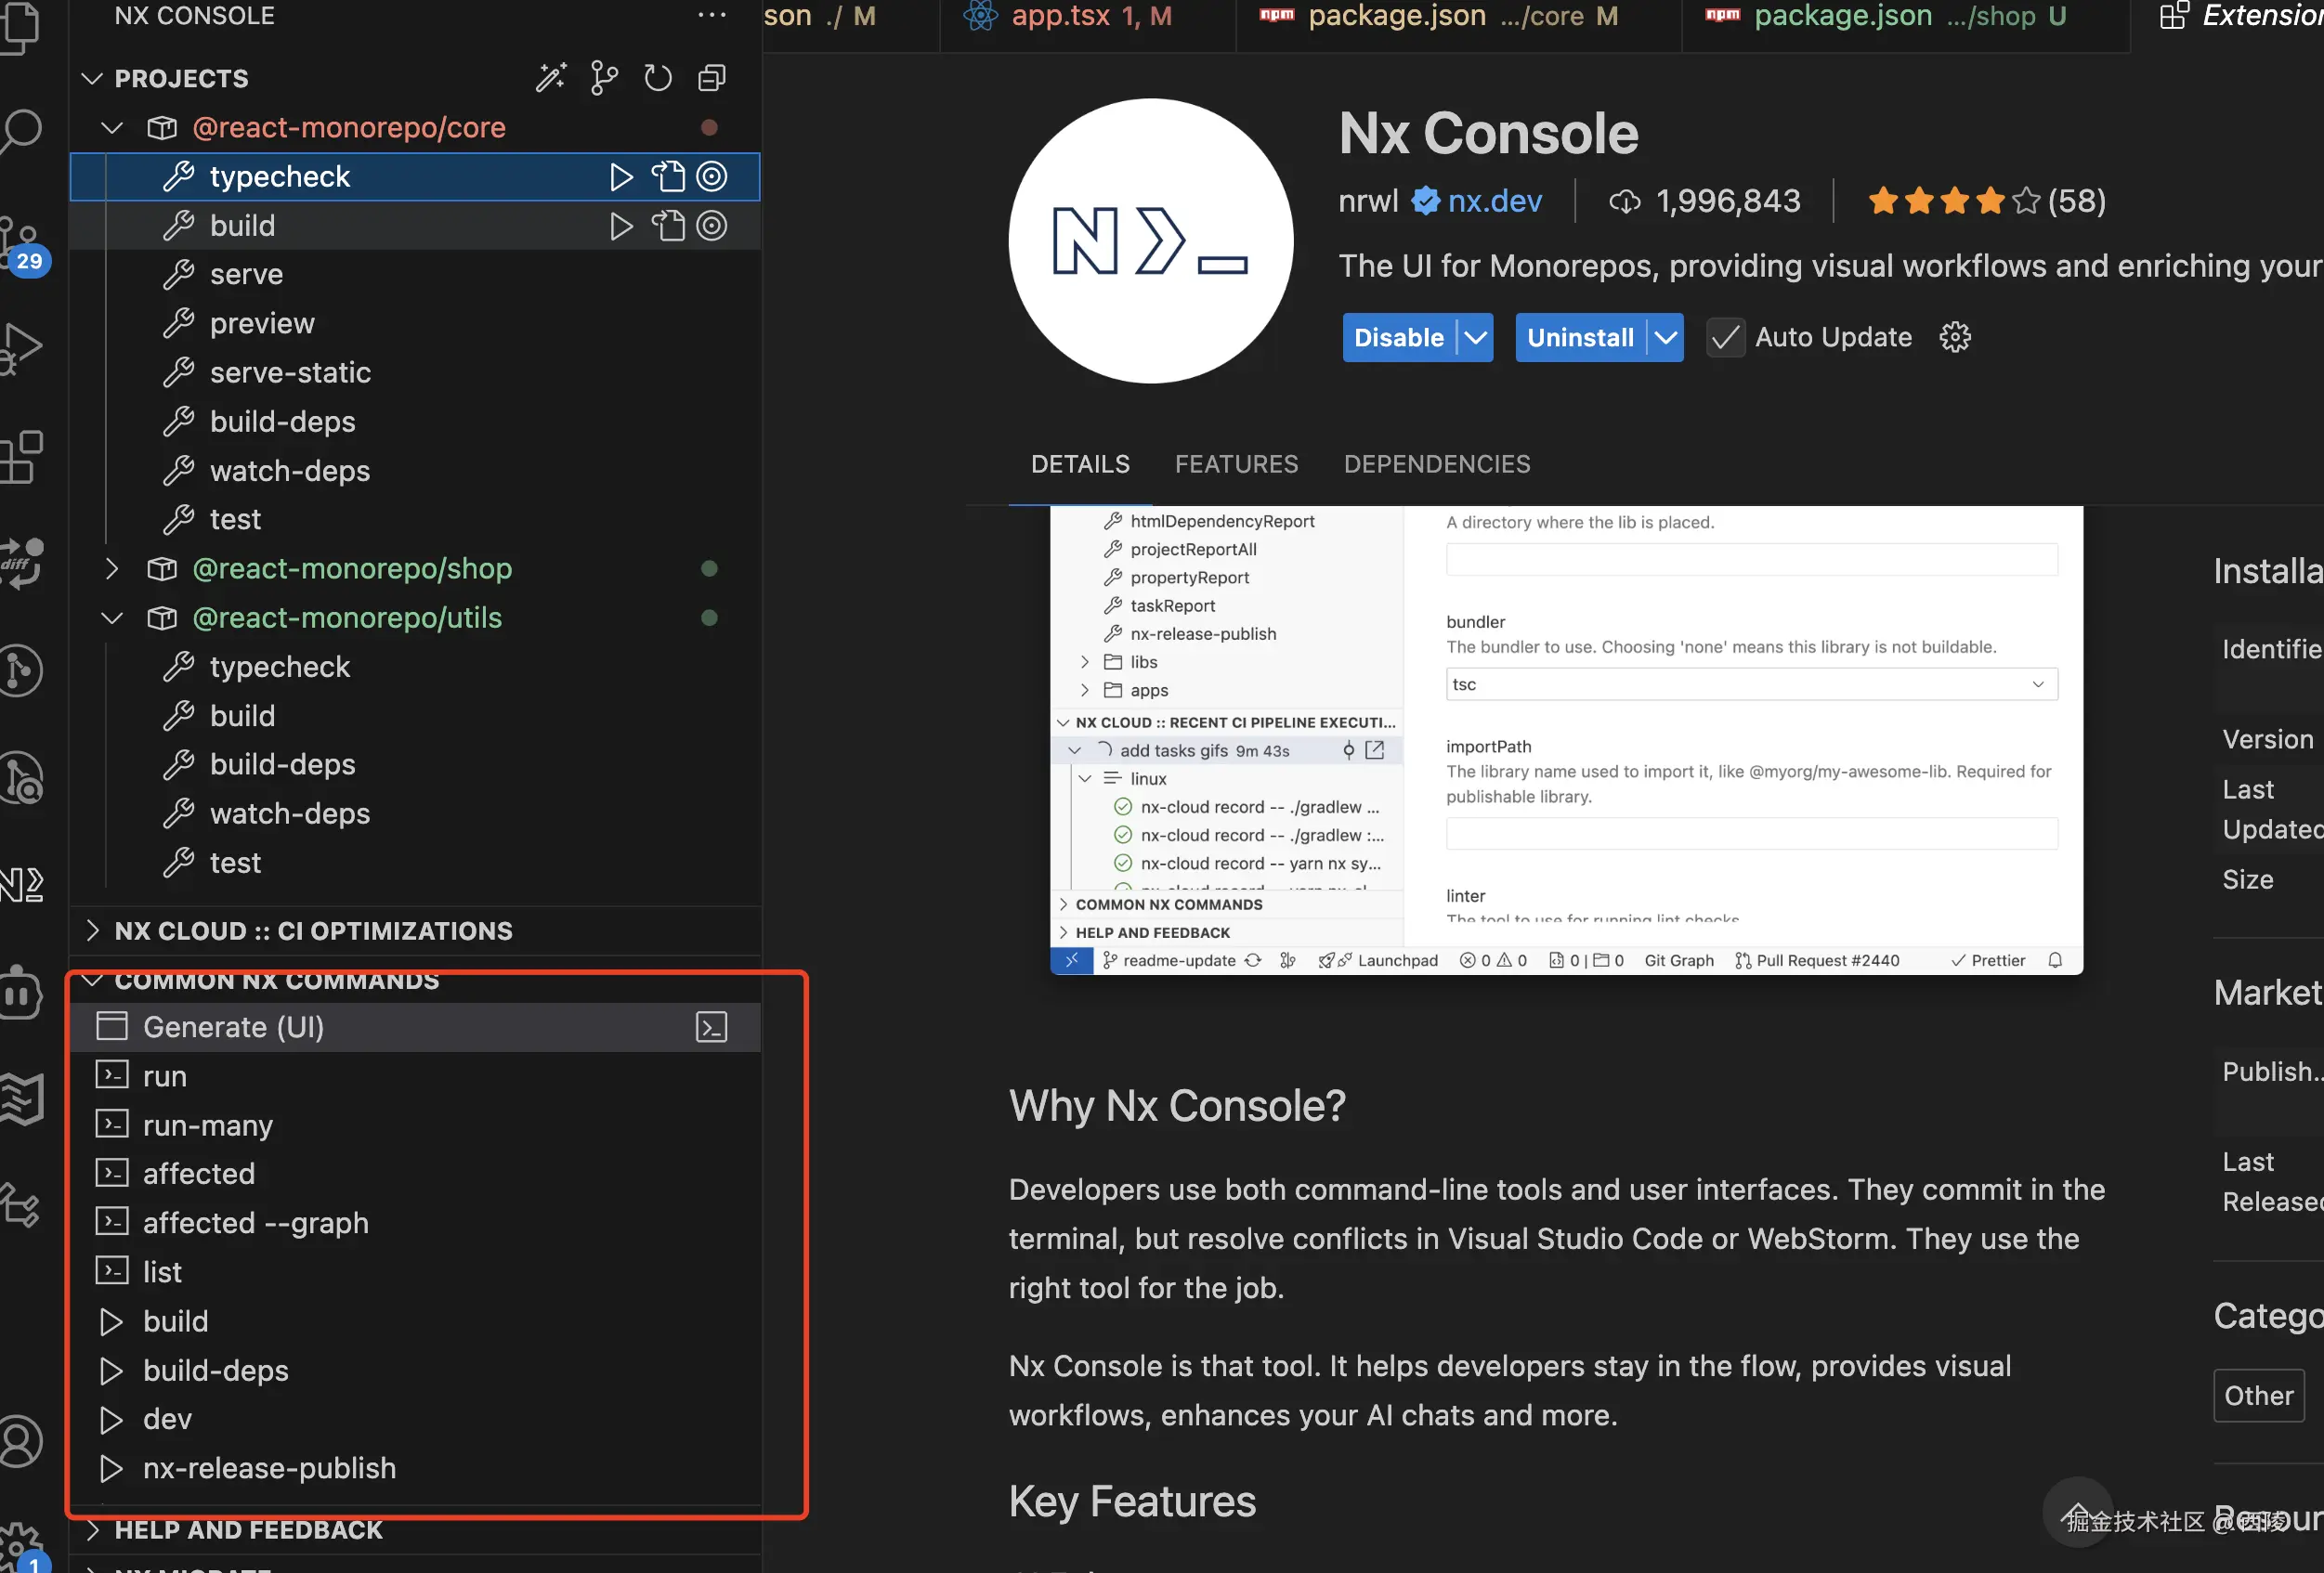
Task: Select the run-many command item
Action: click(207, 1125)
